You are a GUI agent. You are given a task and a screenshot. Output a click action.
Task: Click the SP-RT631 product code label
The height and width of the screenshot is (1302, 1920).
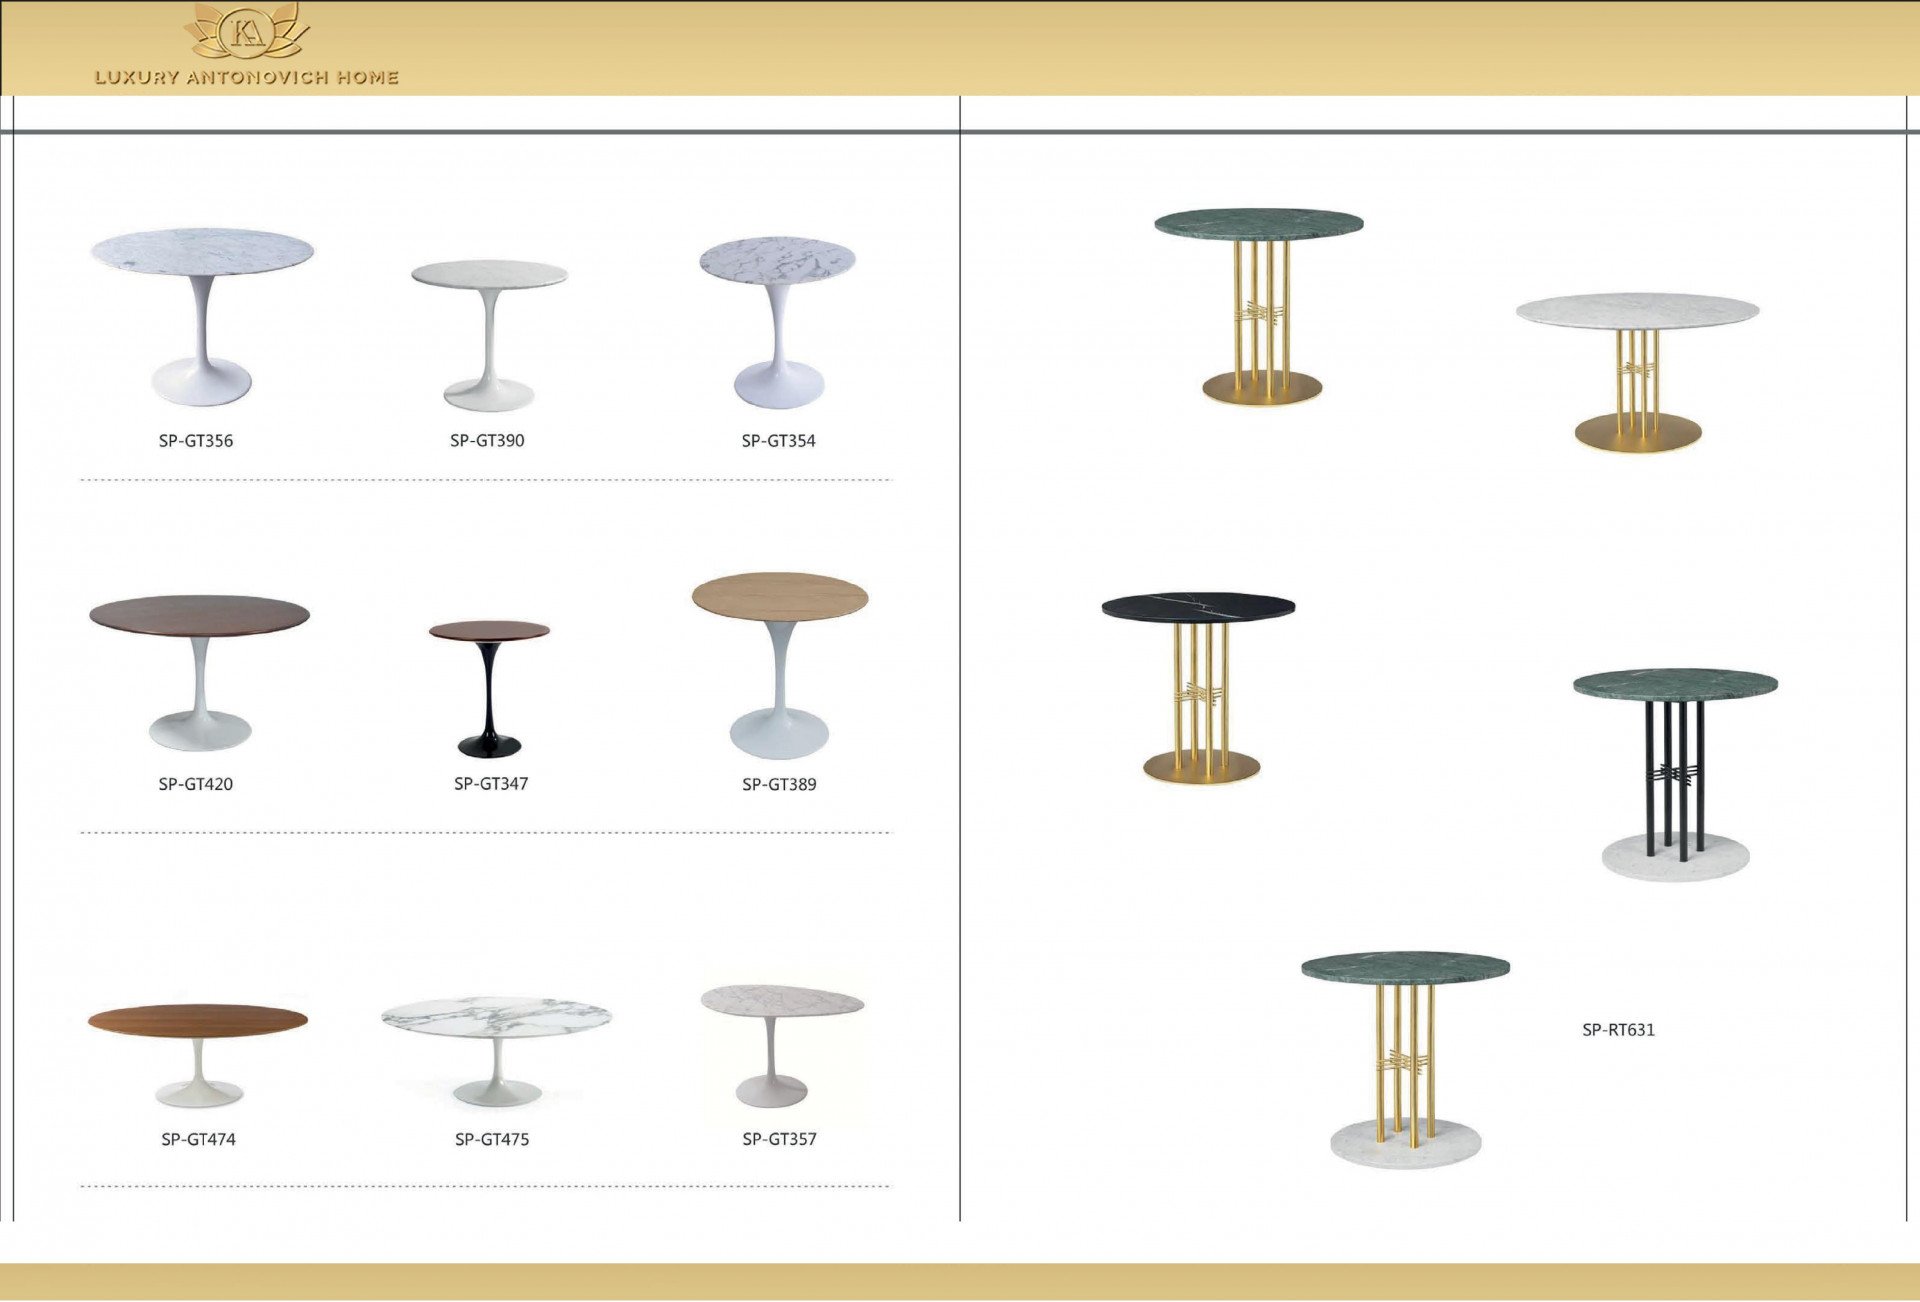(1618, 1030)
